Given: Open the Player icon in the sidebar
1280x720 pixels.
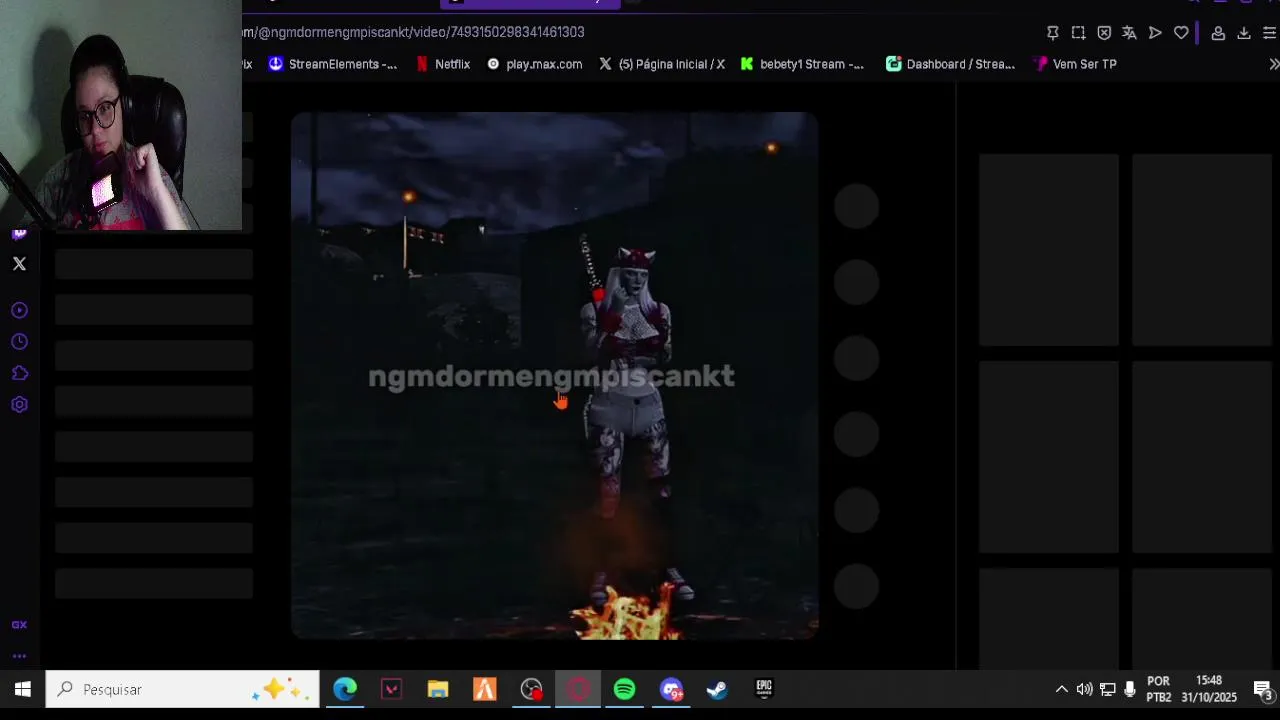Looking at the screenshot, I should click(x=19, y=311).
